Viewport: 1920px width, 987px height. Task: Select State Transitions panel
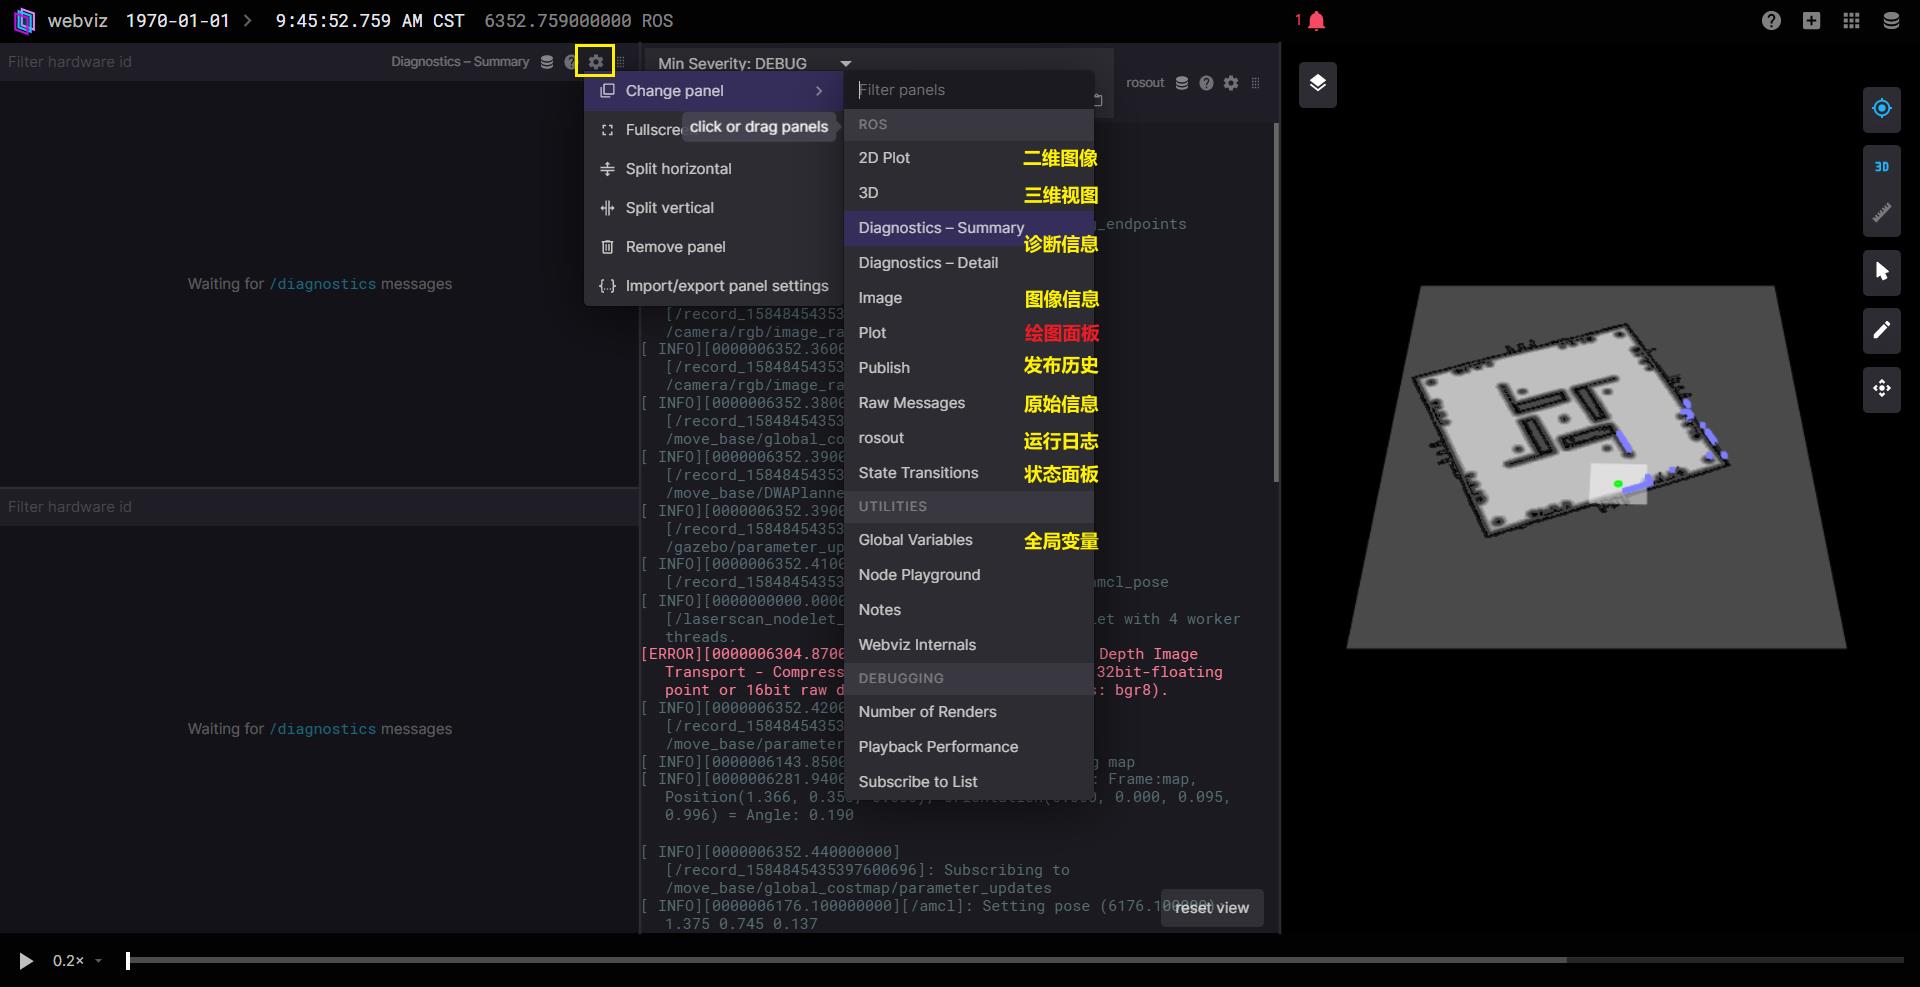pos(969,473)
